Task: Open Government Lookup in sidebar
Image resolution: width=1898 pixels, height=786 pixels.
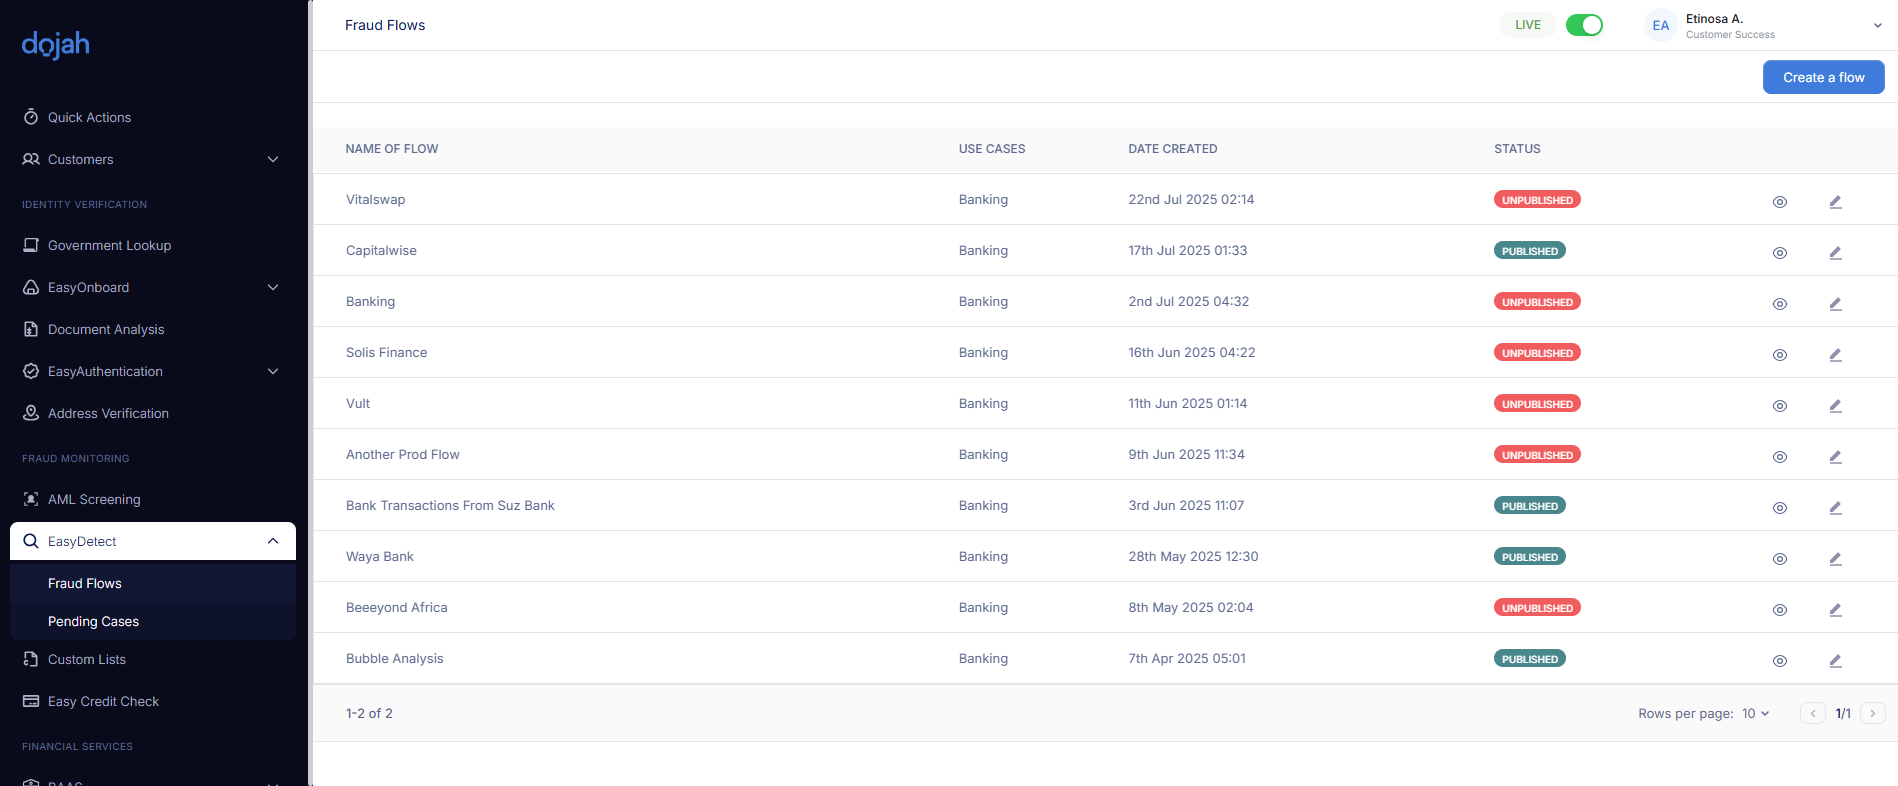Action: point(109,245)
